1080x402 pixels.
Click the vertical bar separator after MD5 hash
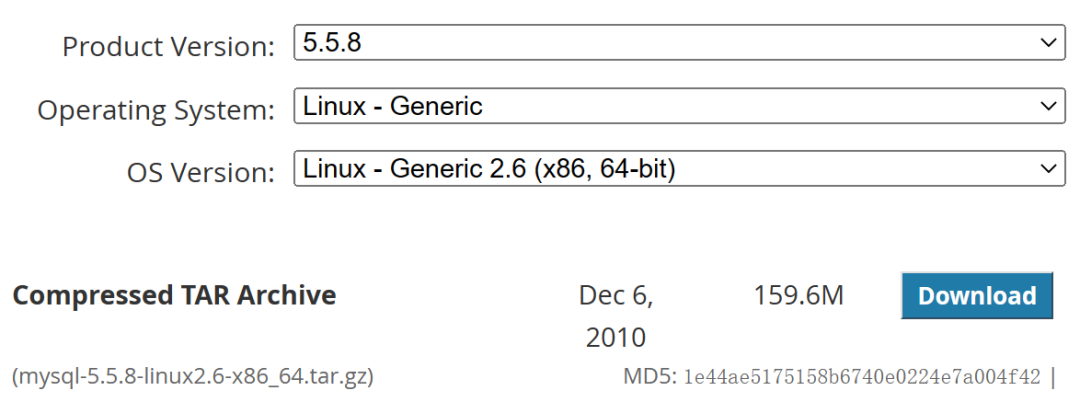(x=1052, y=377)
